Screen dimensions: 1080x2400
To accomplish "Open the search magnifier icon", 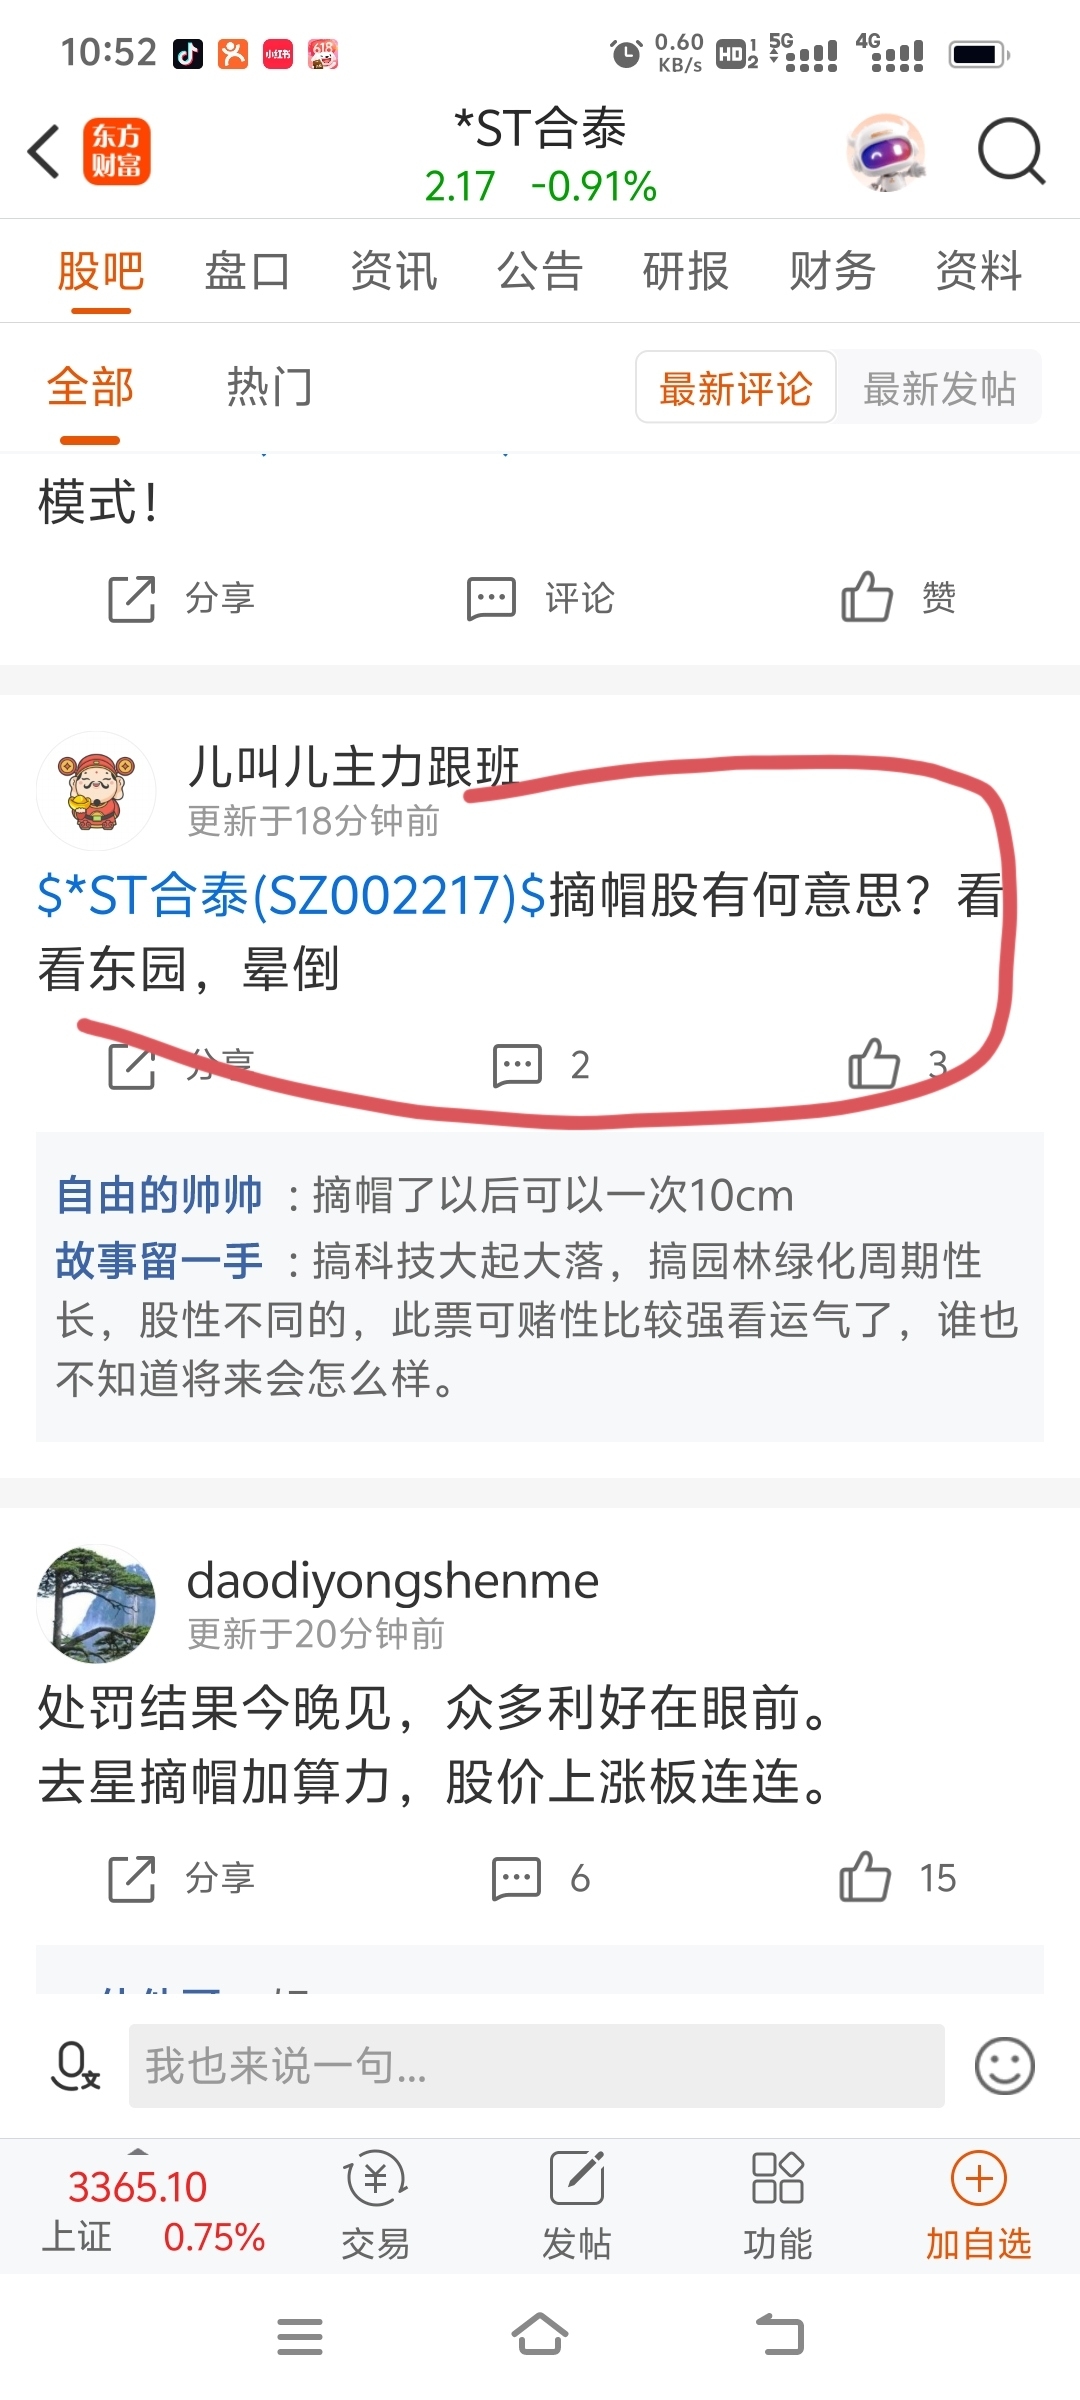I will pyautogui.click(x=1011, y=152).
